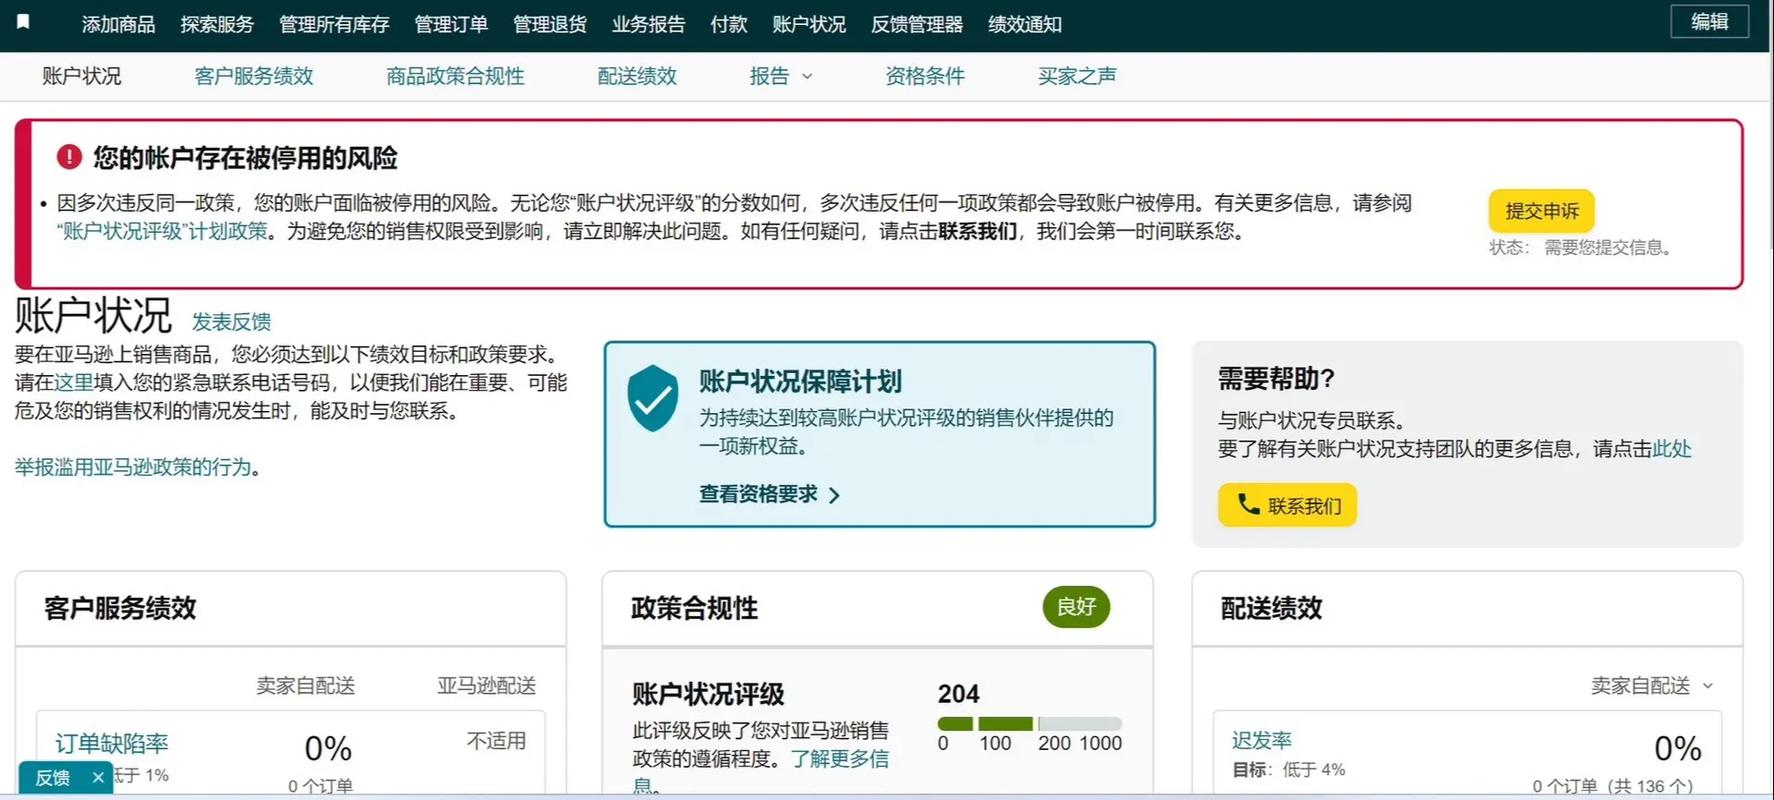The height and width of the screenshot is (800, 1774).
Task: Open the 反馈 feedback tab
Action: click(53, 777)
